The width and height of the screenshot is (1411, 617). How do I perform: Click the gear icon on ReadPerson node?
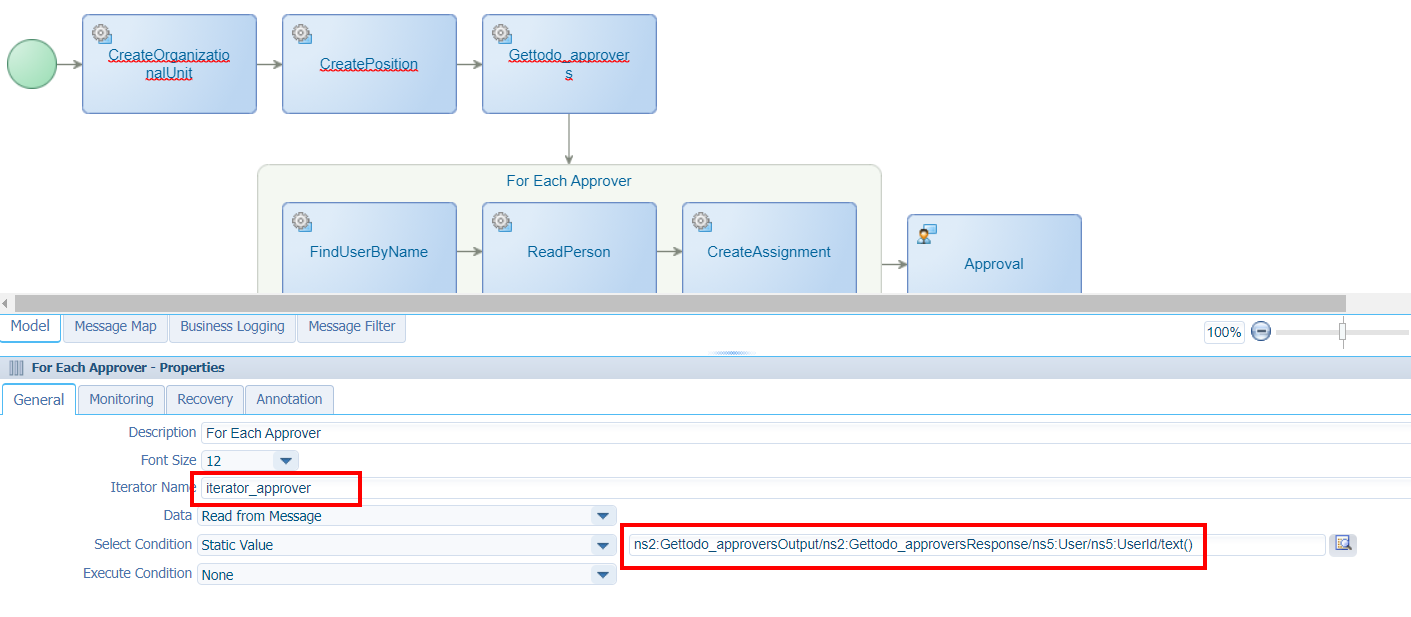click(501, 222)
